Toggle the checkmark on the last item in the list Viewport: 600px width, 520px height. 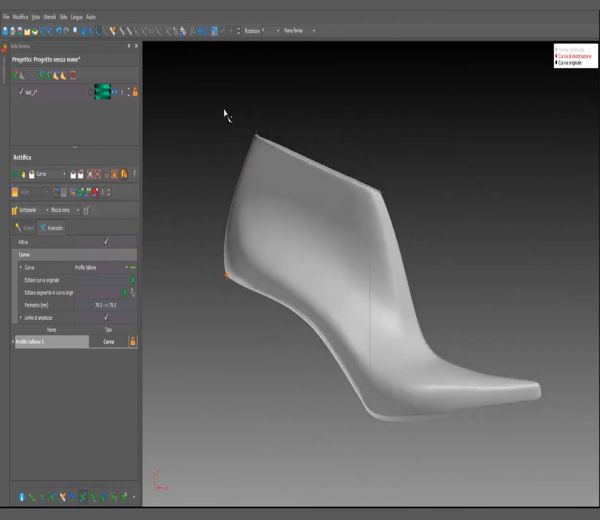(21, 91)
